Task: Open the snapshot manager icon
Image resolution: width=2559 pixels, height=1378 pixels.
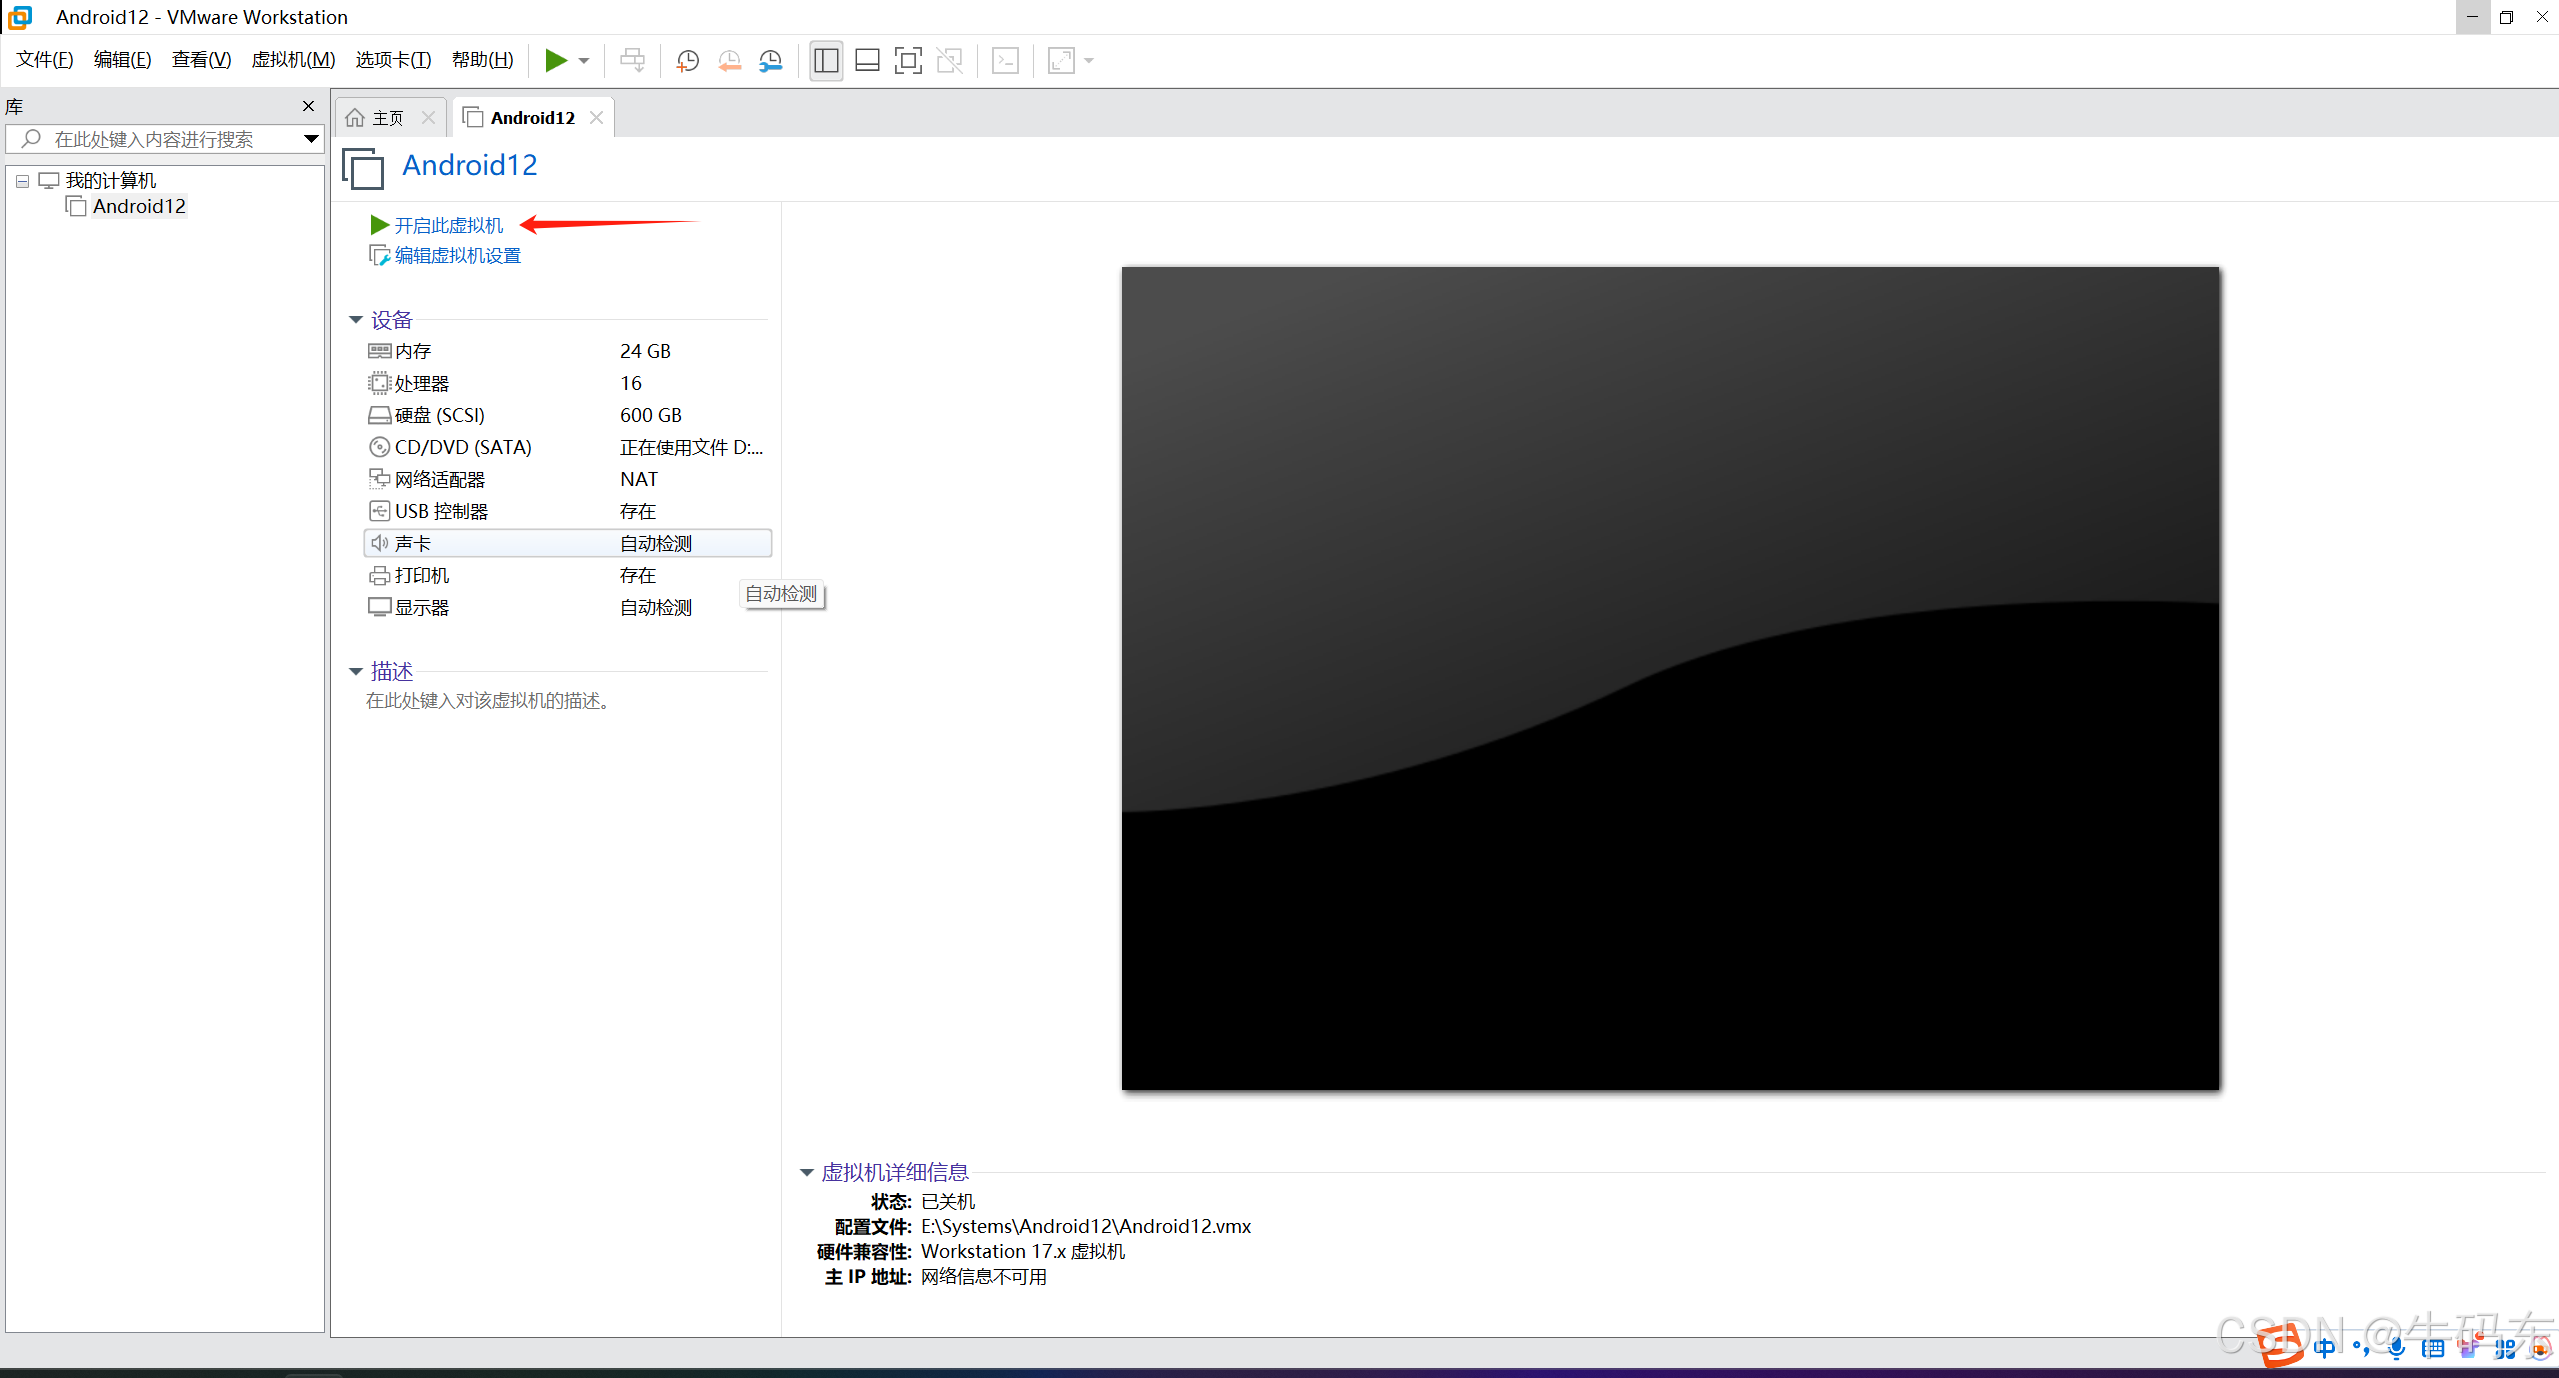Action: (770, 61)
